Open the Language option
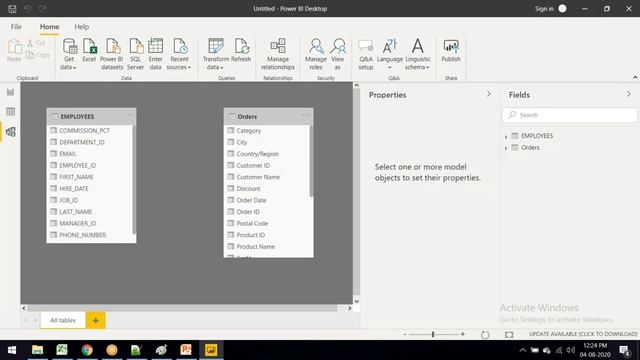This screenshot has width=640, height=360. coord(390,55)
